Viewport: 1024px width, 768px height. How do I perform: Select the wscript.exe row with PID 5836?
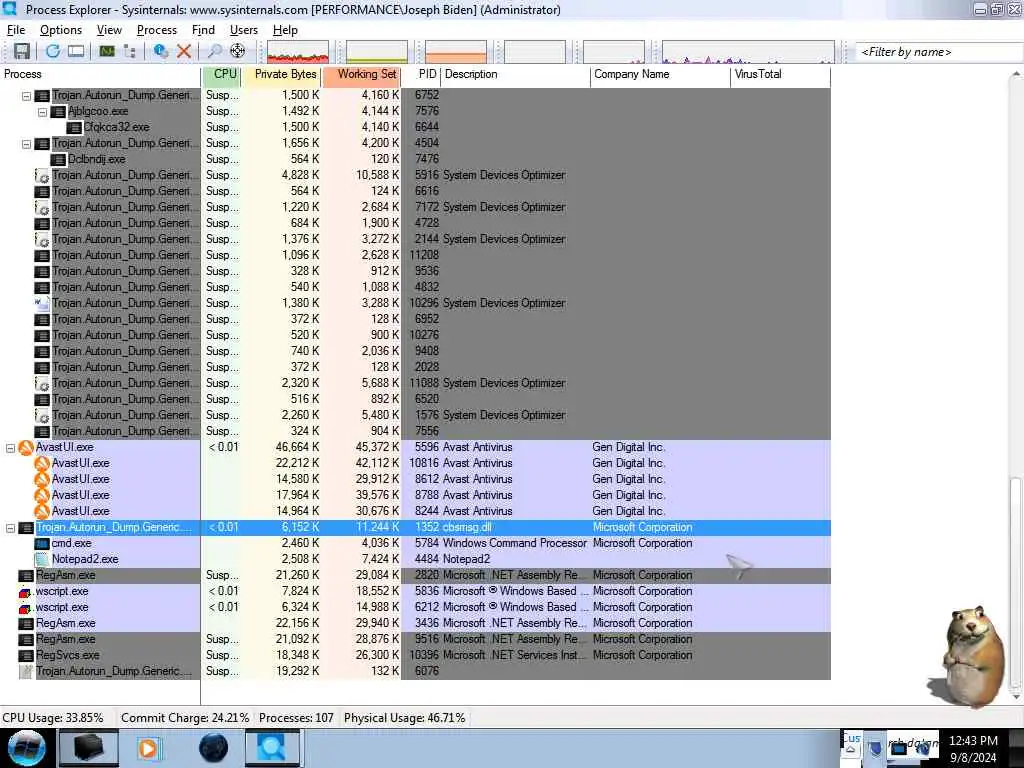(x=415, y=591)
